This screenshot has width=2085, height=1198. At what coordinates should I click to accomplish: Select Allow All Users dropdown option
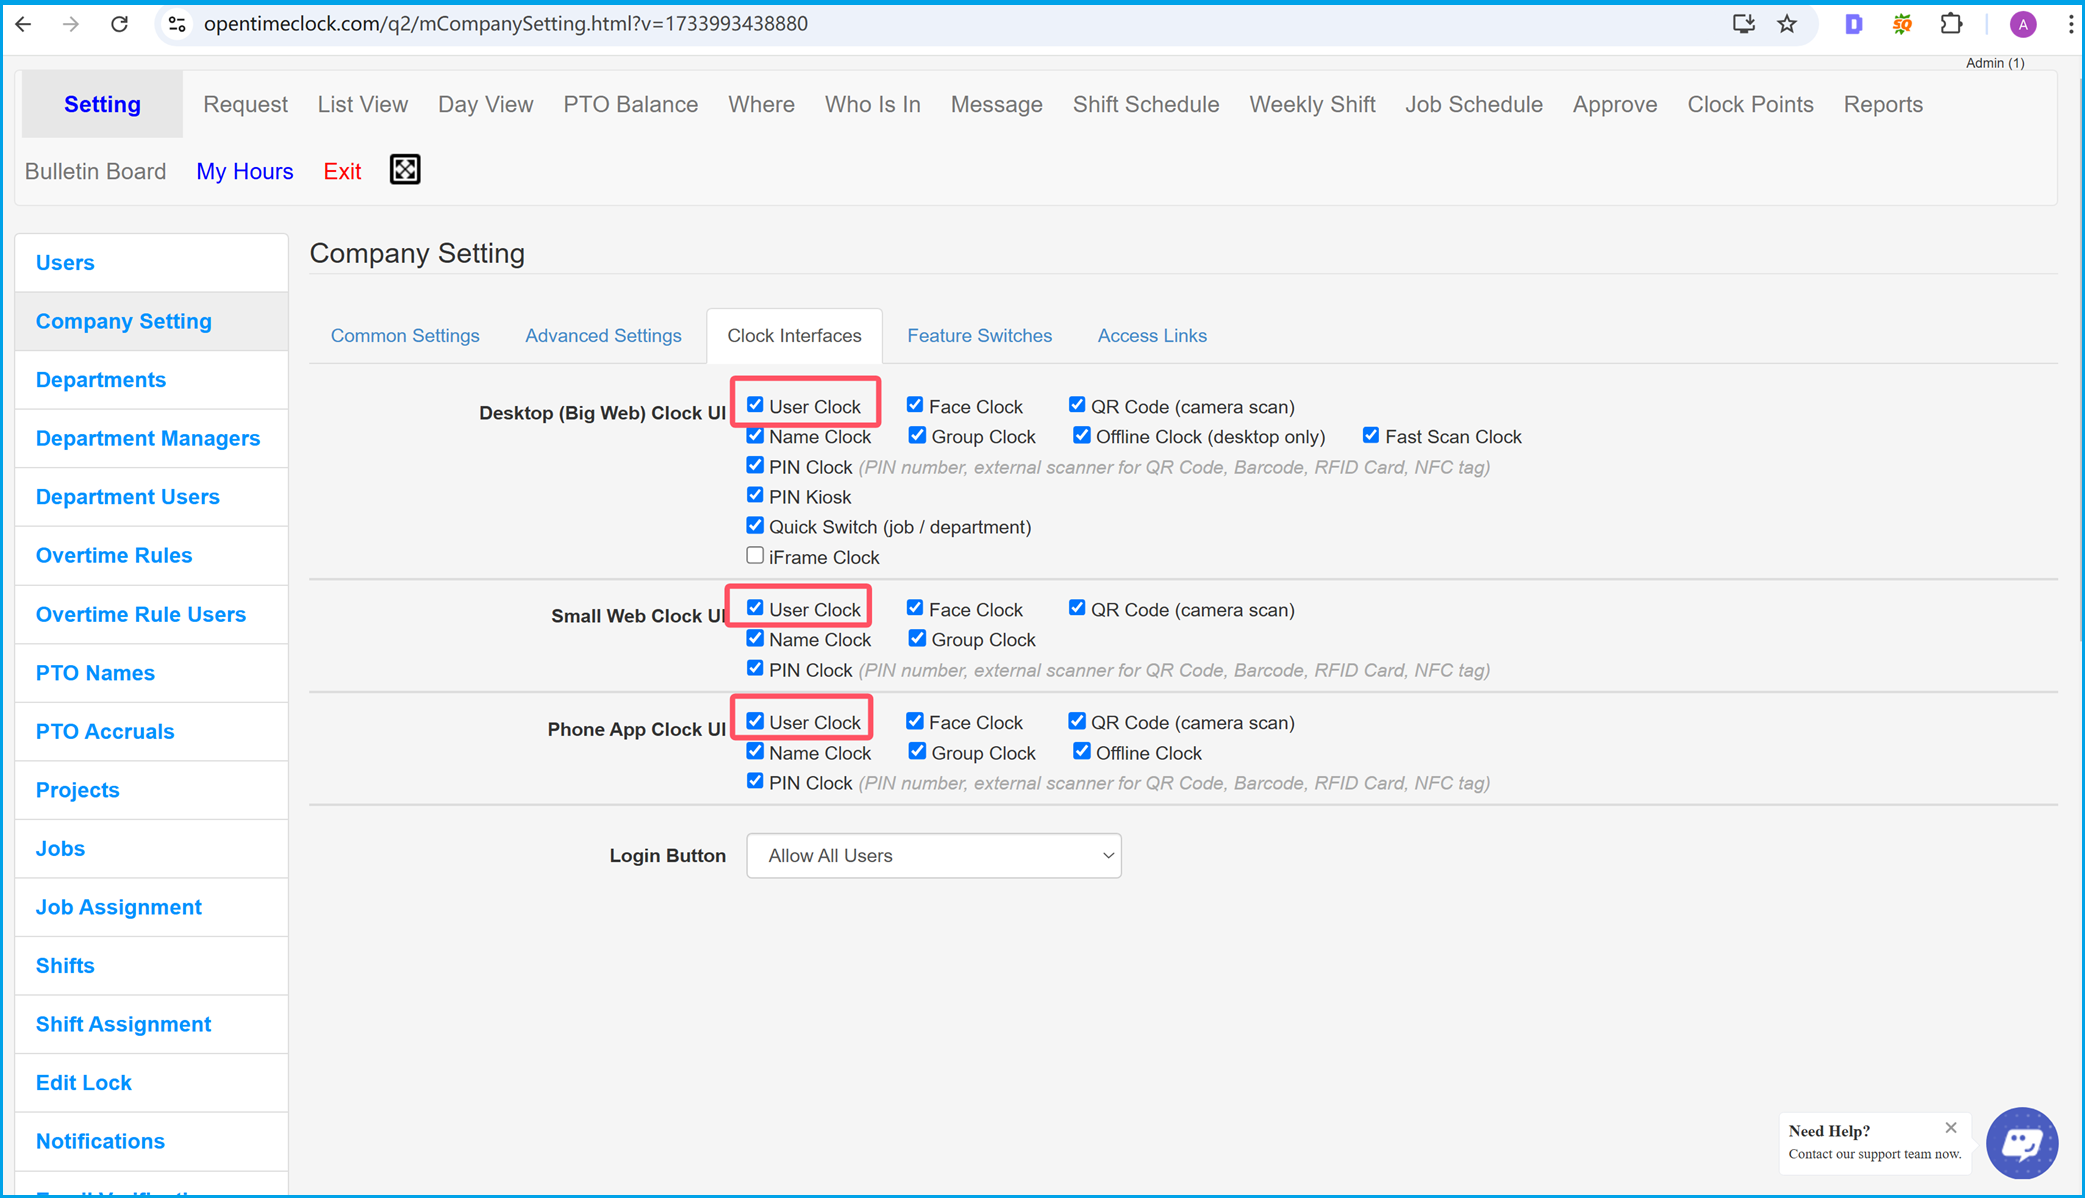(931, 854)
